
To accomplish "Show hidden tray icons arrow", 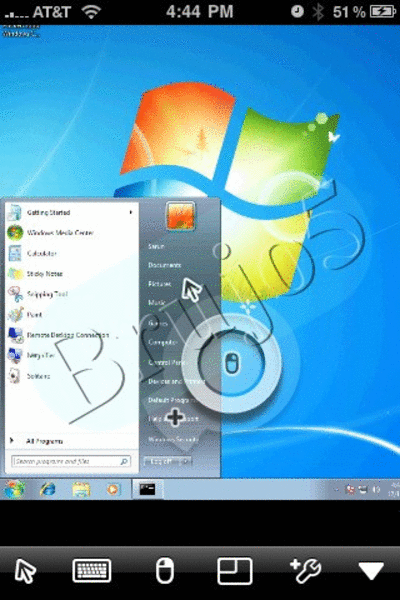I will (x=336, y=489).
